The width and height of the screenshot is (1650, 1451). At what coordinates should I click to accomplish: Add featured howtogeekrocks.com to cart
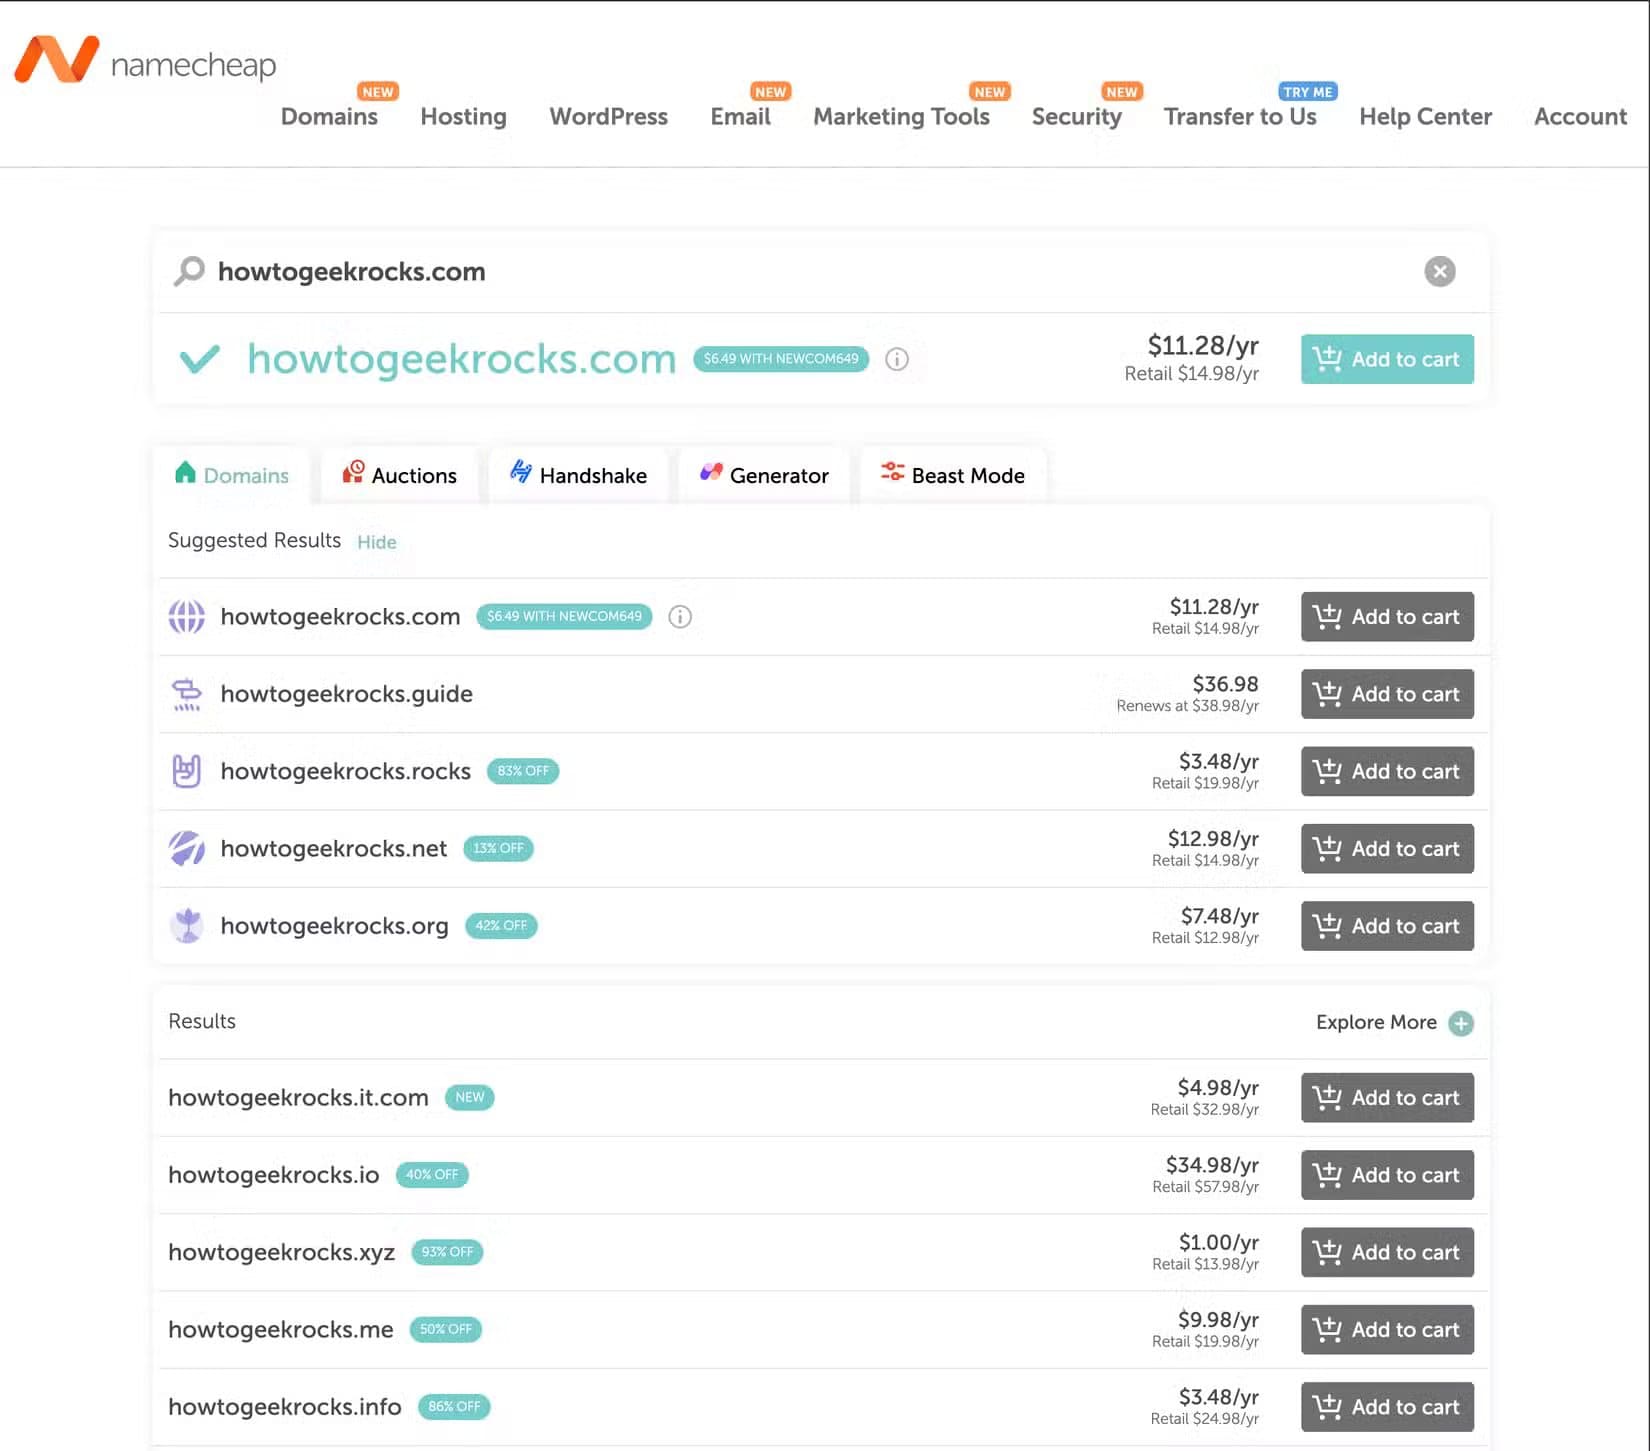[x=1387, y=359]
